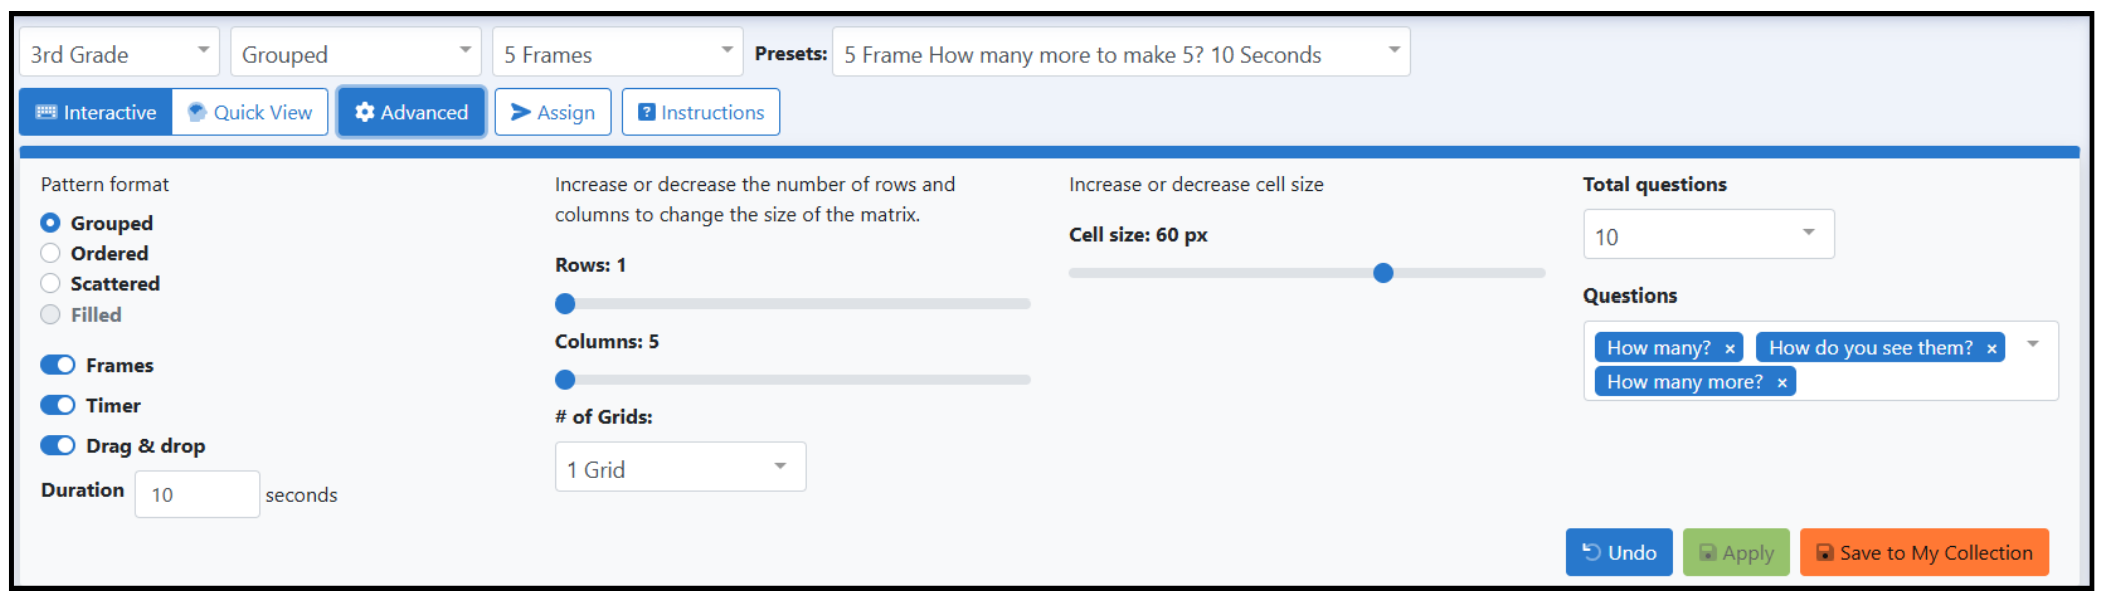The image size is (2102, 600).
Task: Disable the Timer switch
Action: (58, 405)
